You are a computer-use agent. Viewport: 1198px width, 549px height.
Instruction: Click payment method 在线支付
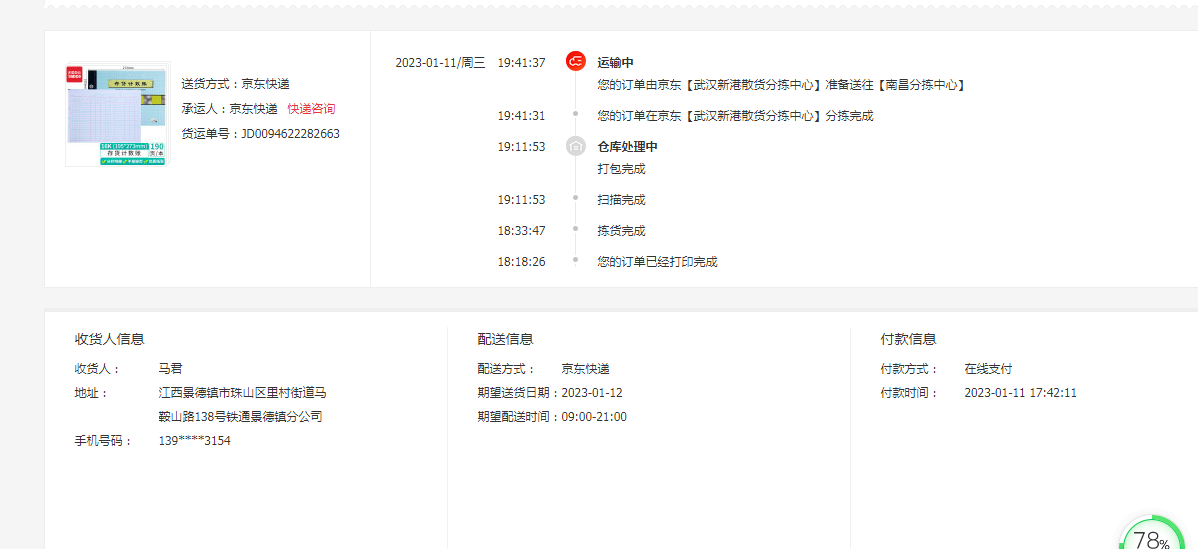(x=988, y=369)
